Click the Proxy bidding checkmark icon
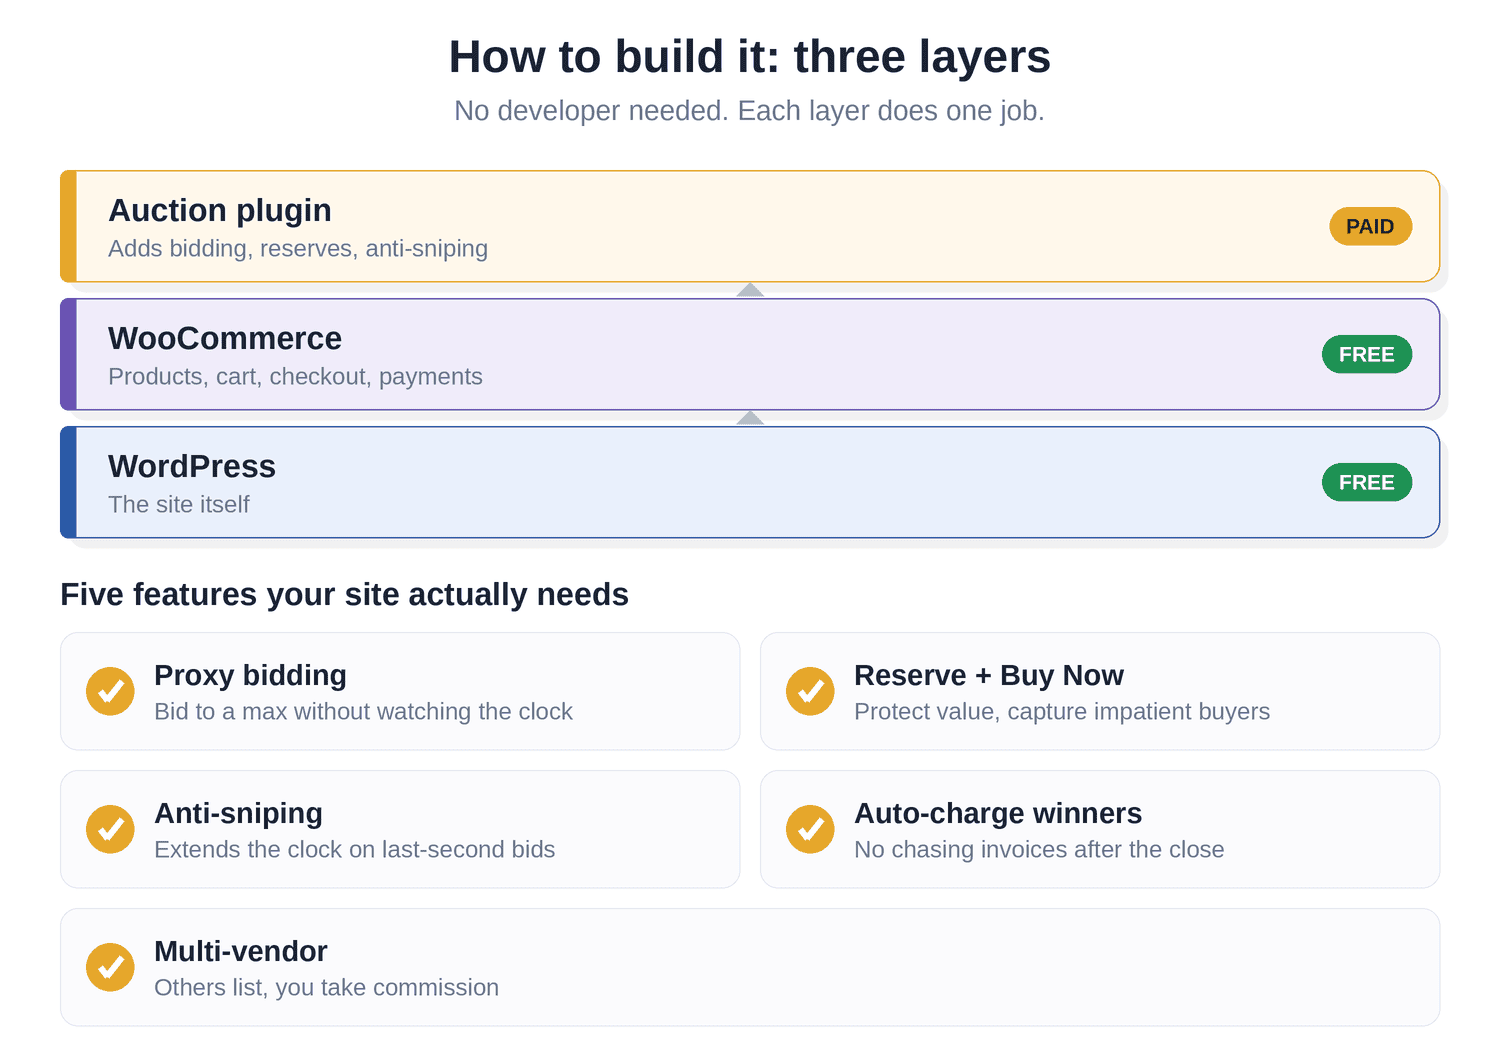 point(110,691)
